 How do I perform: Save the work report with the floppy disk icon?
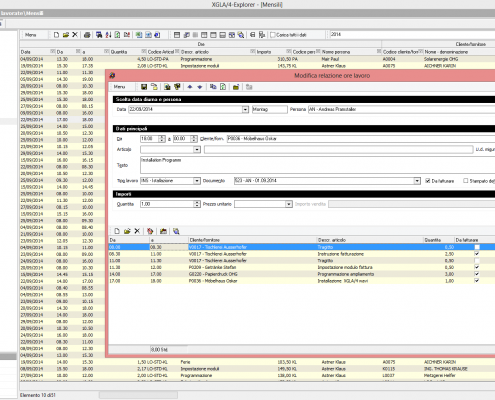pos(144,87)
